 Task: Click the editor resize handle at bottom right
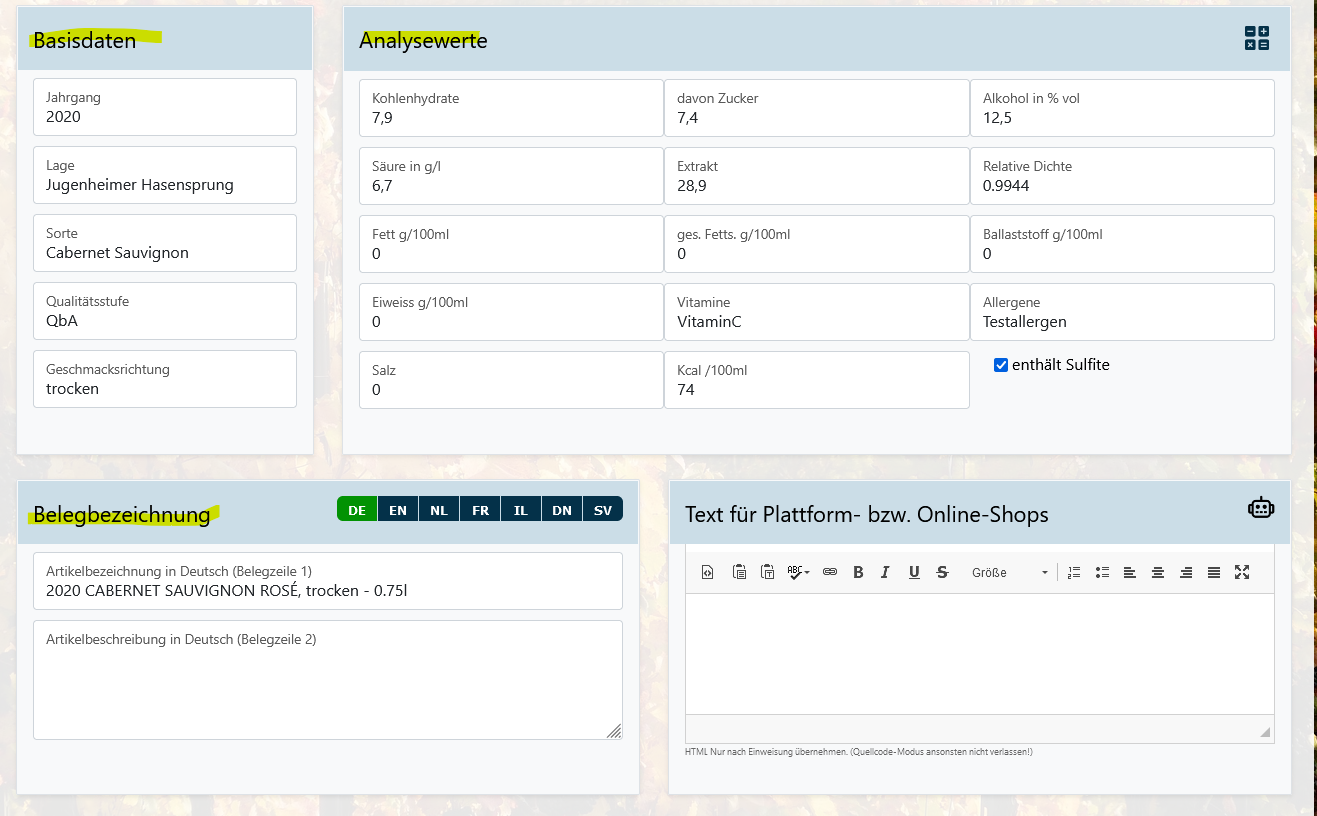pyautogui.click(x=1265, y=732)
